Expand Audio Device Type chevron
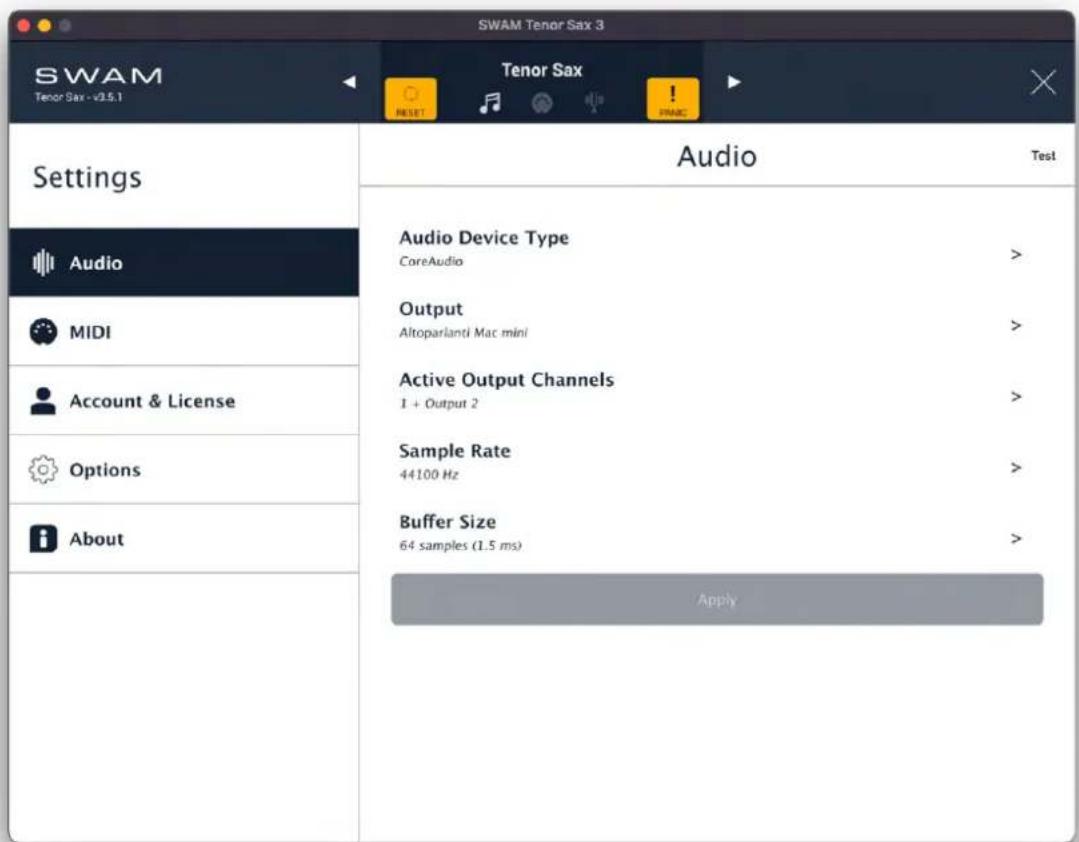Viewport: 1079px width, 842px height. [x=1016, y=255]
